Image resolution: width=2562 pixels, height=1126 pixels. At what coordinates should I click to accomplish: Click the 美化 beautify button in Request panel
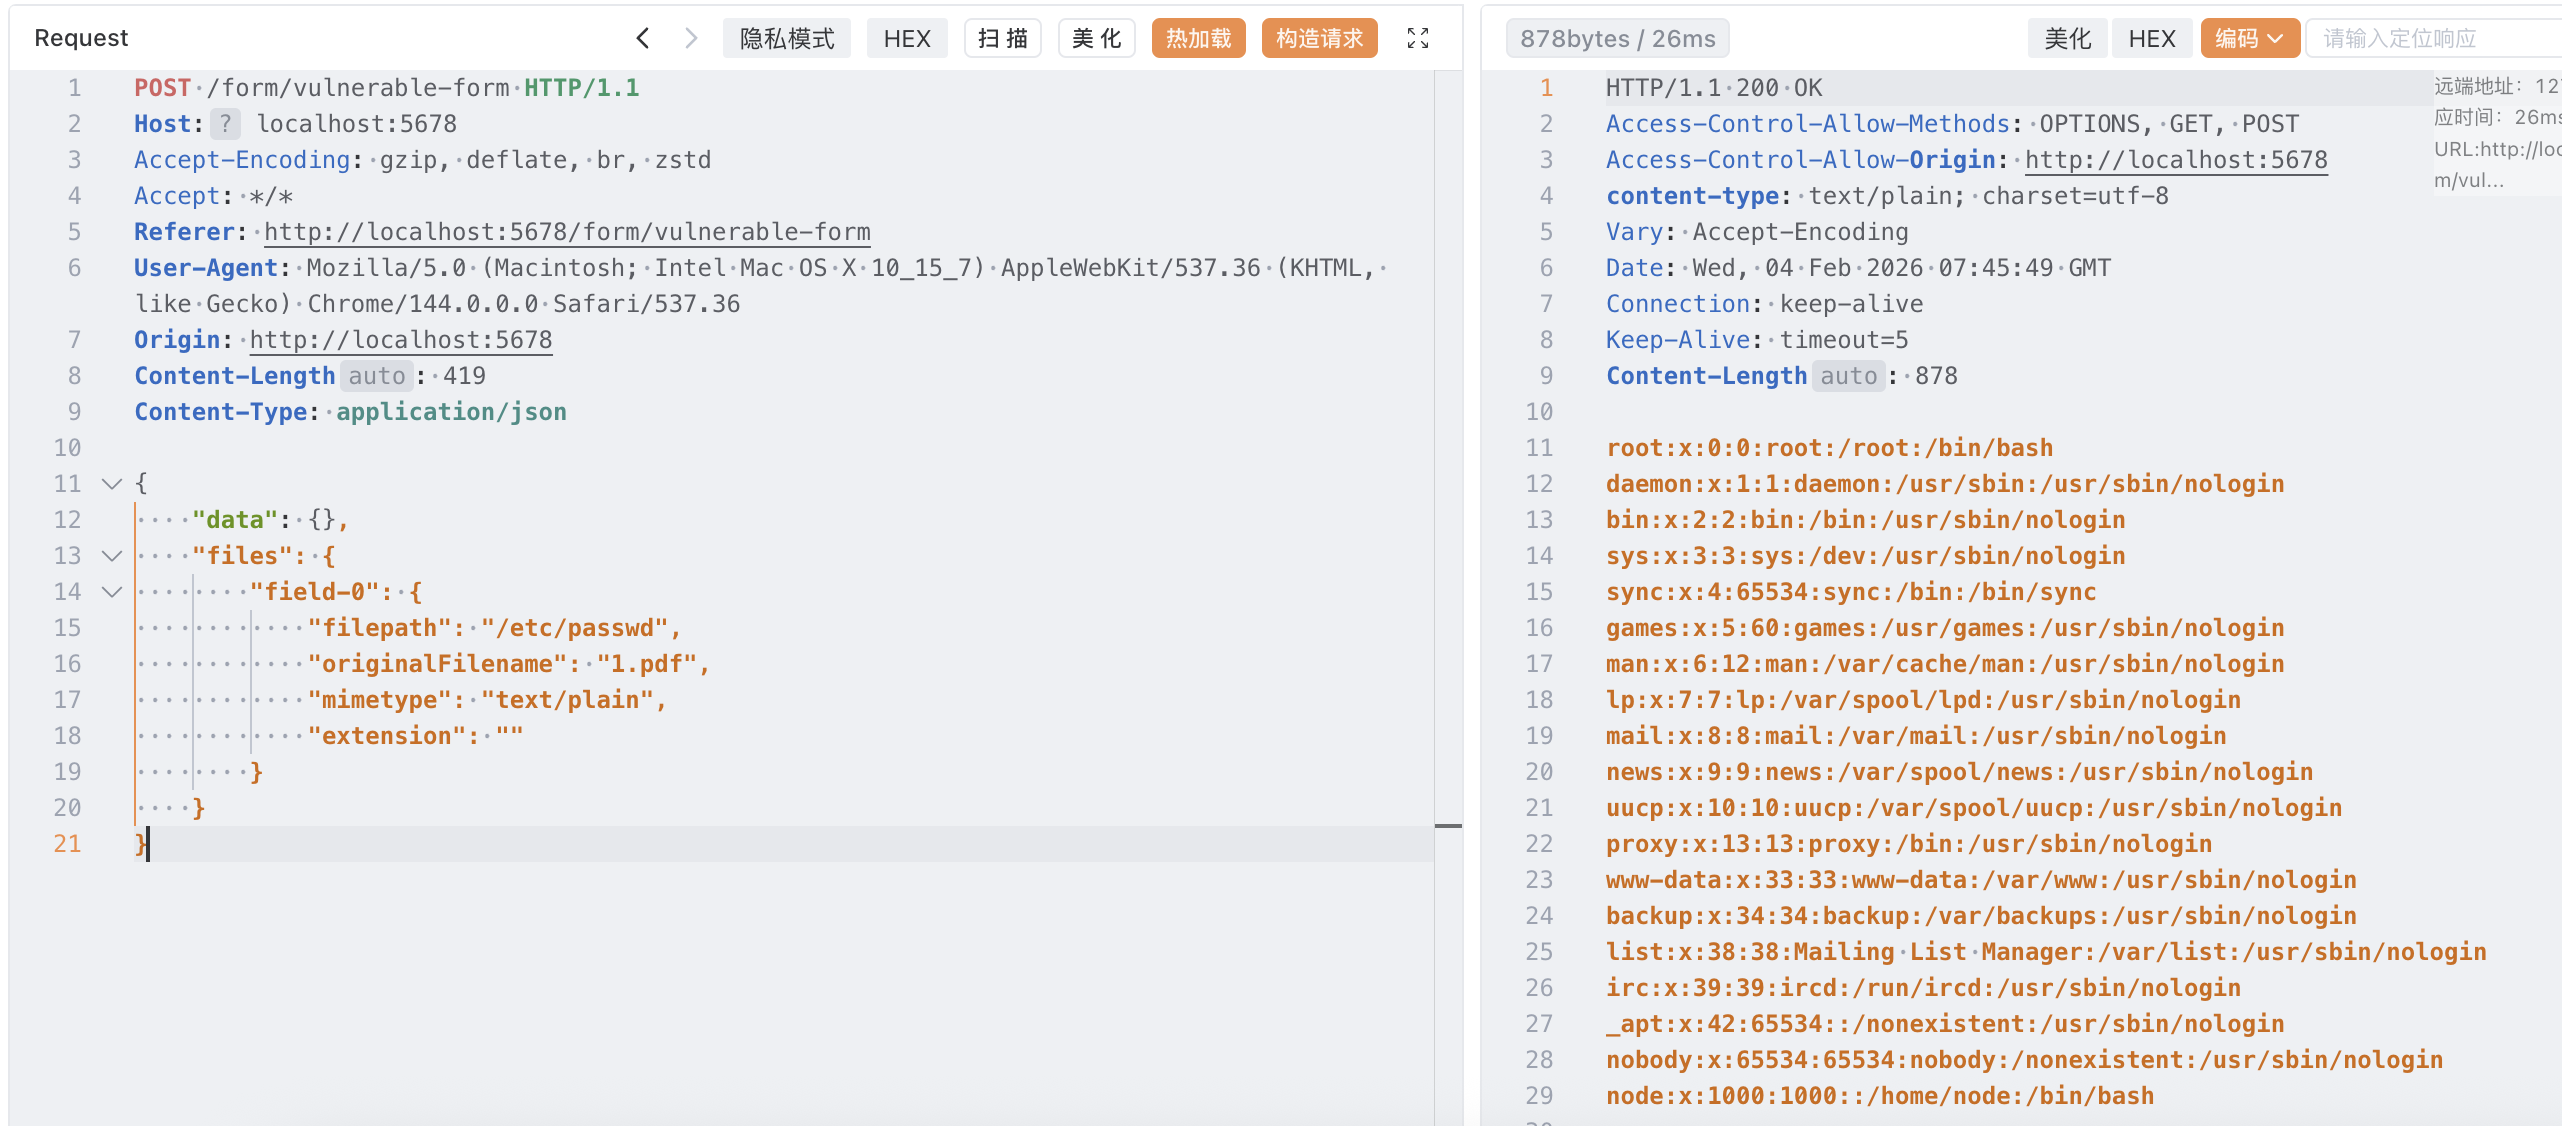tap(1096, 38)
